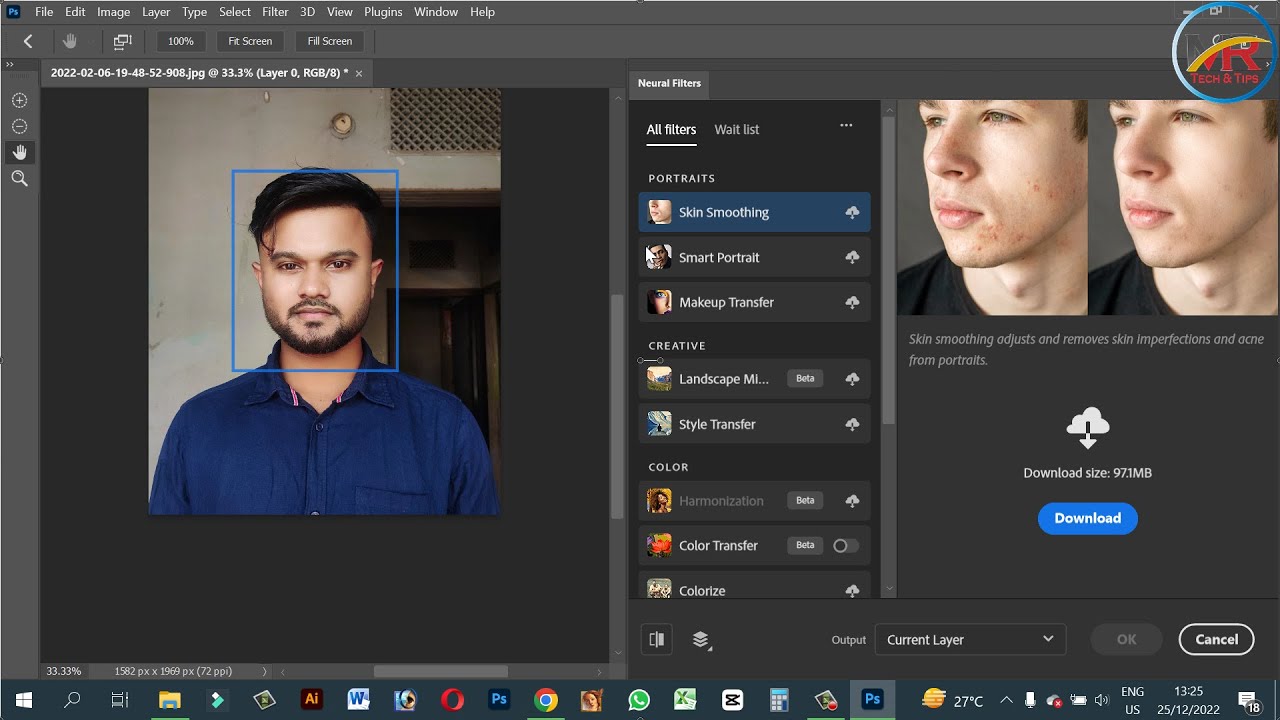
Task: Click the skin smoothing before/after preview image
Action: point(1087,207)
